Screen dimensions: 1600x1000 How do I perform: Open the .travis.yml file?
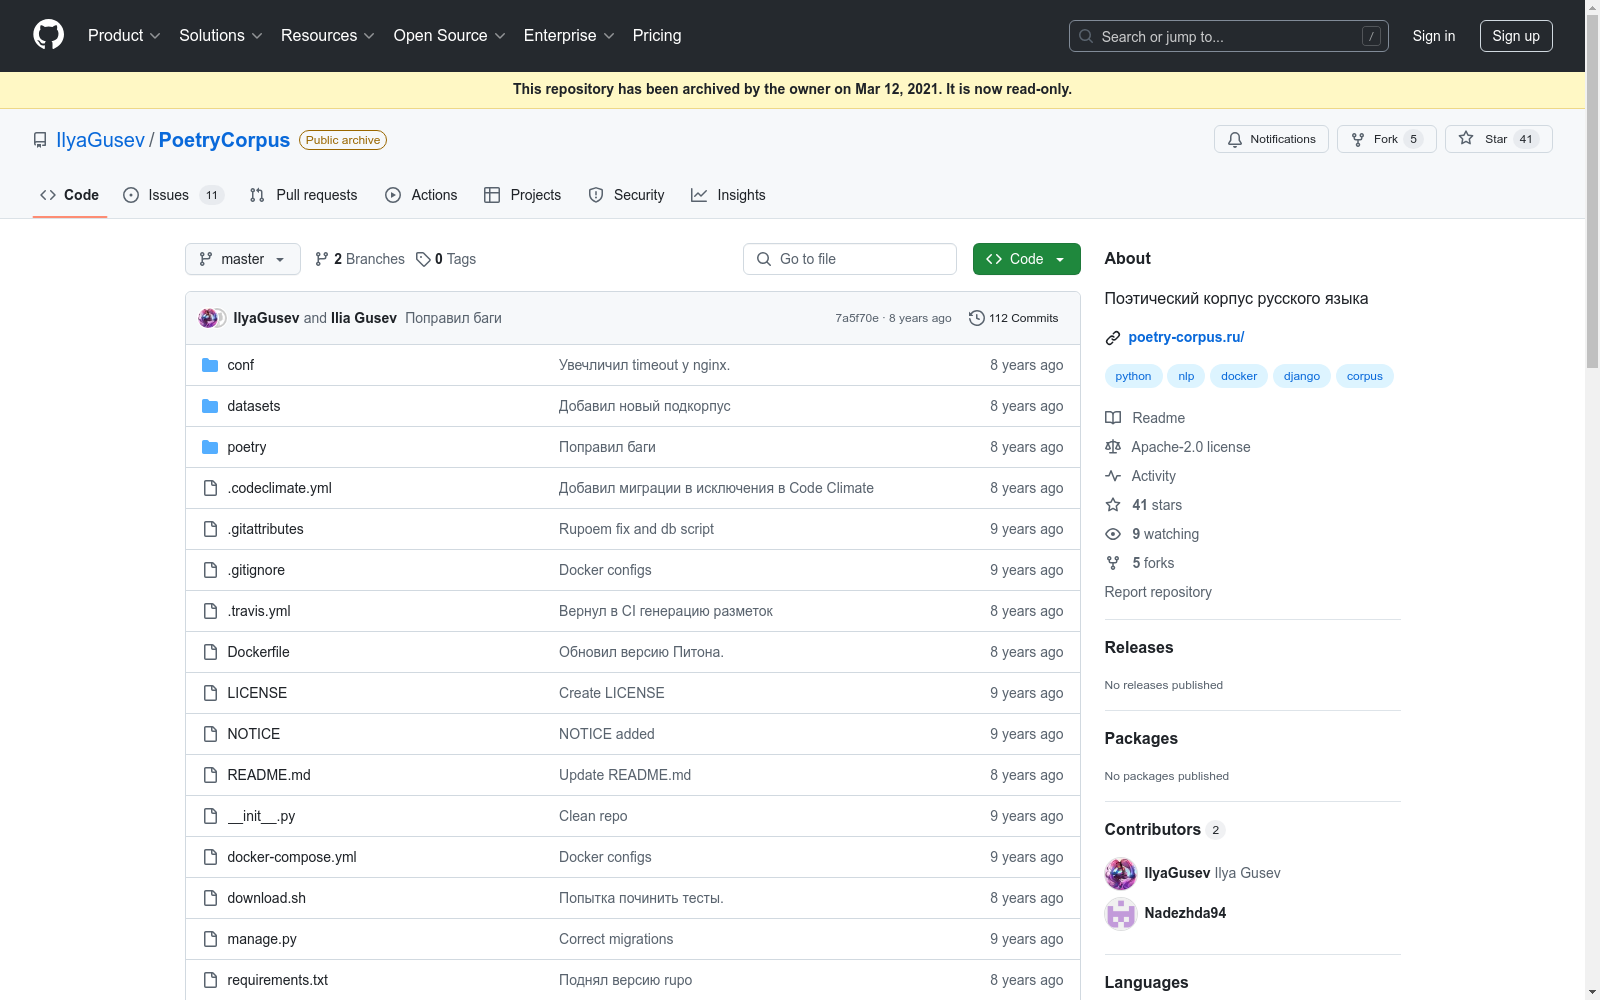(259, 611)
